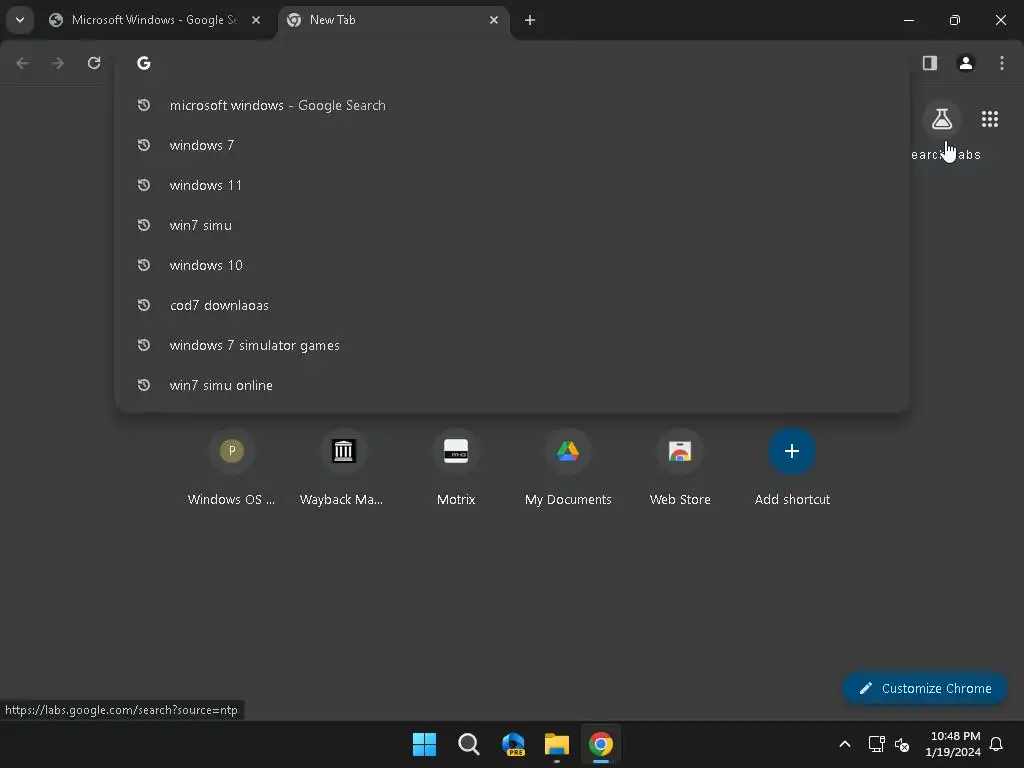Click the Chrome taskbar icon
This screenshot has height=768, width=1024.
point(601,744)
